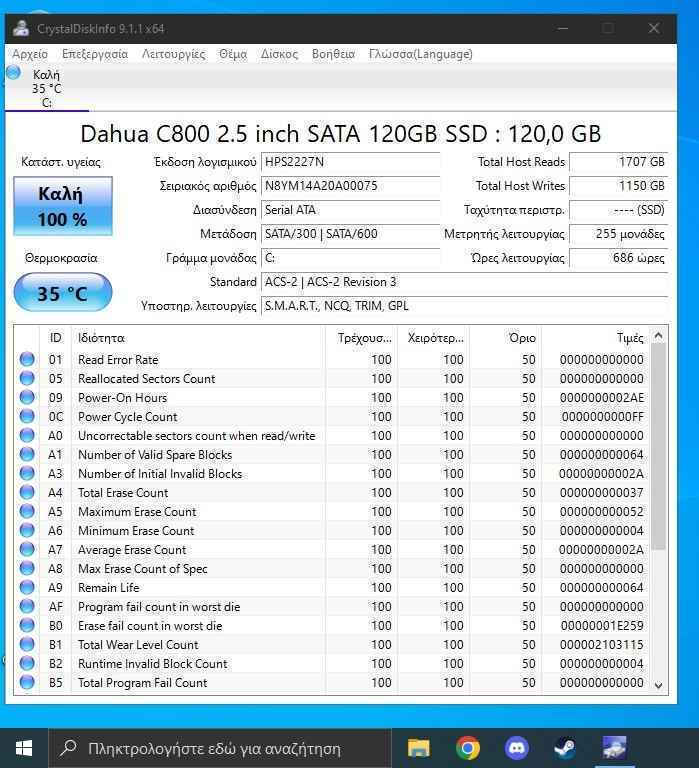Click status icon of Remain Life row

point(27,587)
